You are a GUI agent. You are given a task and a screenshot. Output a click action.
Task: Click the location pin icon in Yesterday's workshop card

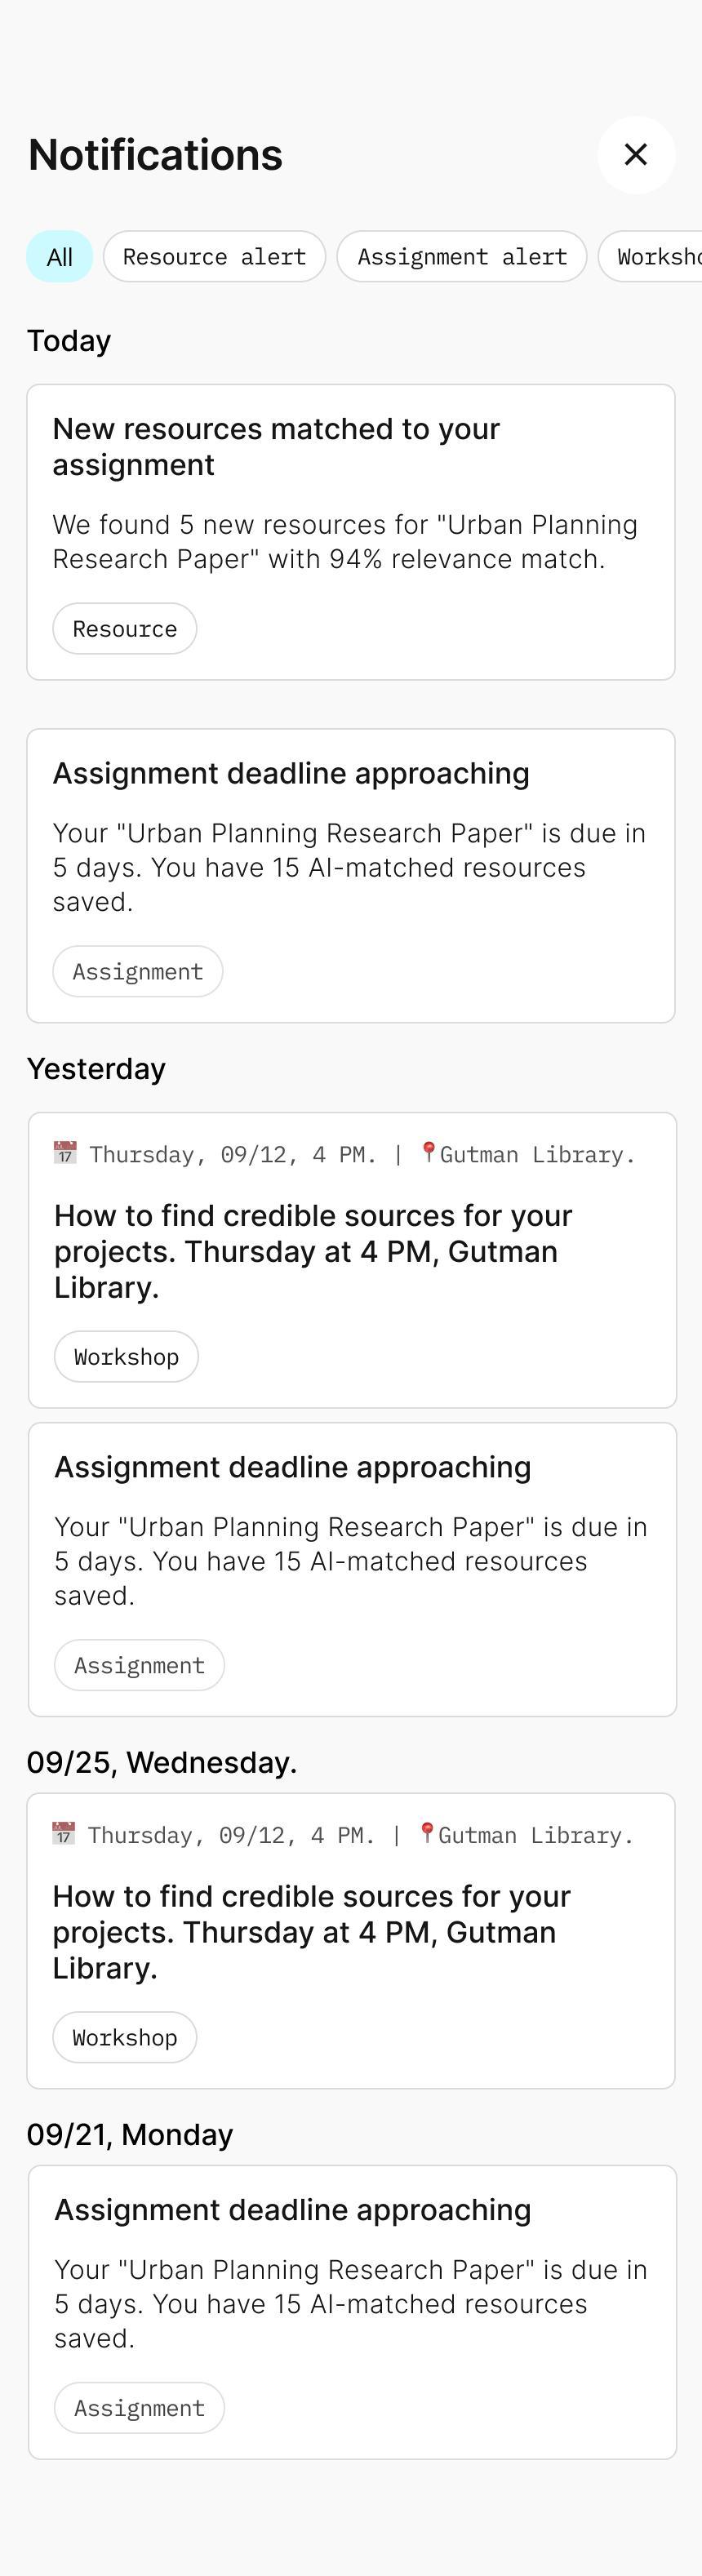[x=428, y=1153]
